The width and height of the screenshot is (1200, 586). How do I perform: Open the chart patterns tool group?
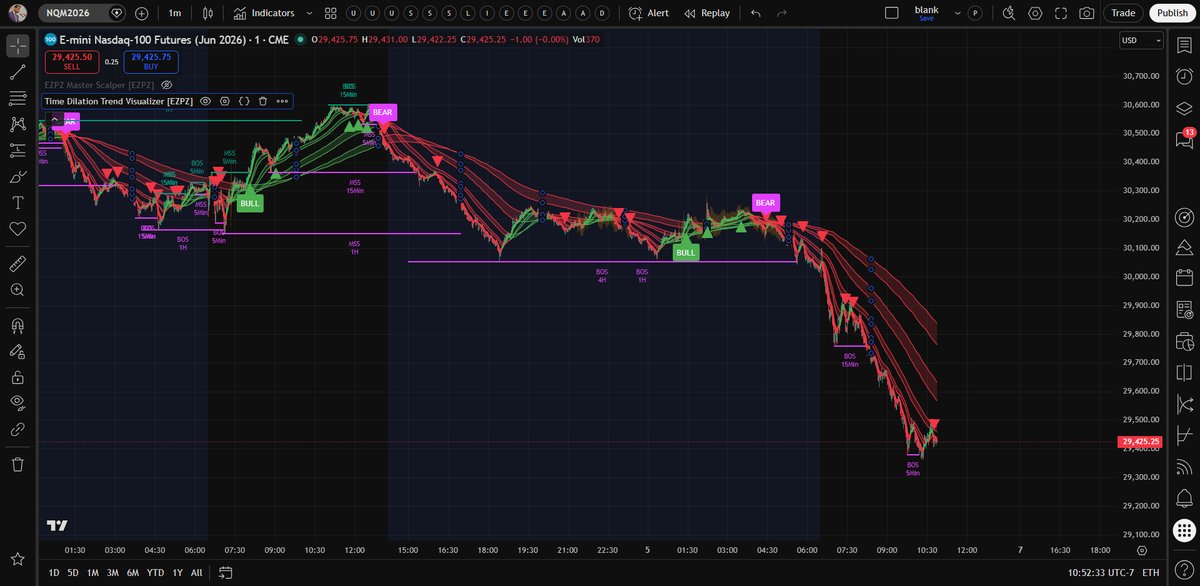pyautogui.click(x=17, y=124)
